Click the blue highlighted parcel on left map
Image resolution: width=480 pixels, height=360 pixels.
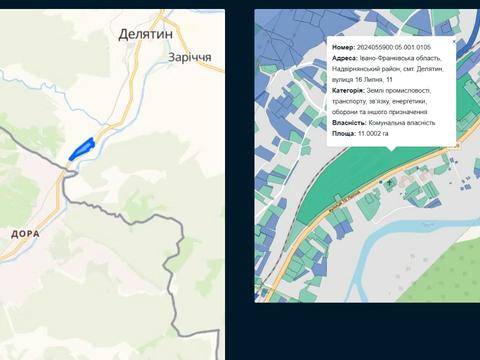click(x=82, y=149)
